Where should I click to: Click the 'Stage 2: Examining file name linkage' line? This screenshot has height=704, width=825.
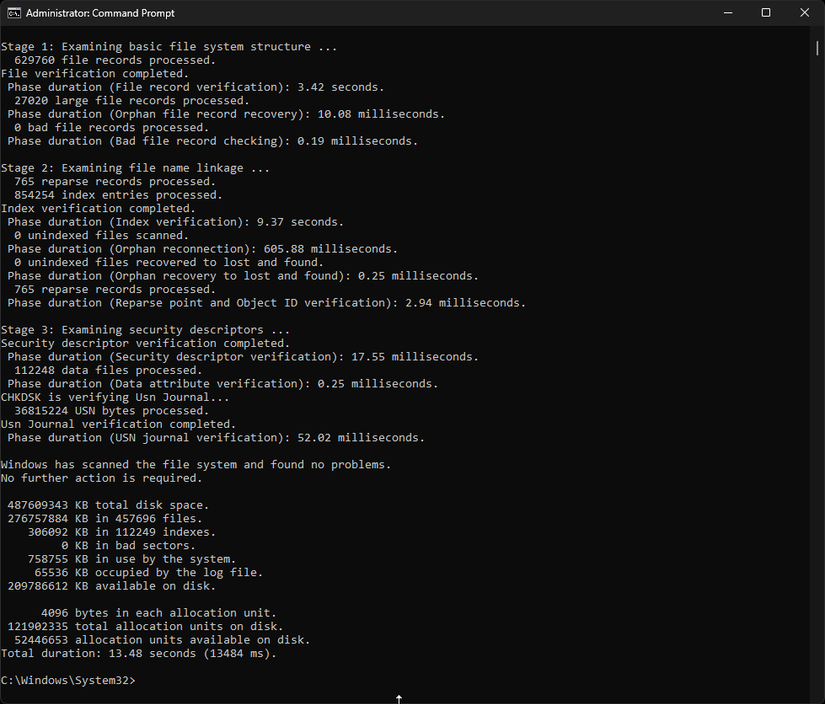pyautogui.click(x=135, y=168)
